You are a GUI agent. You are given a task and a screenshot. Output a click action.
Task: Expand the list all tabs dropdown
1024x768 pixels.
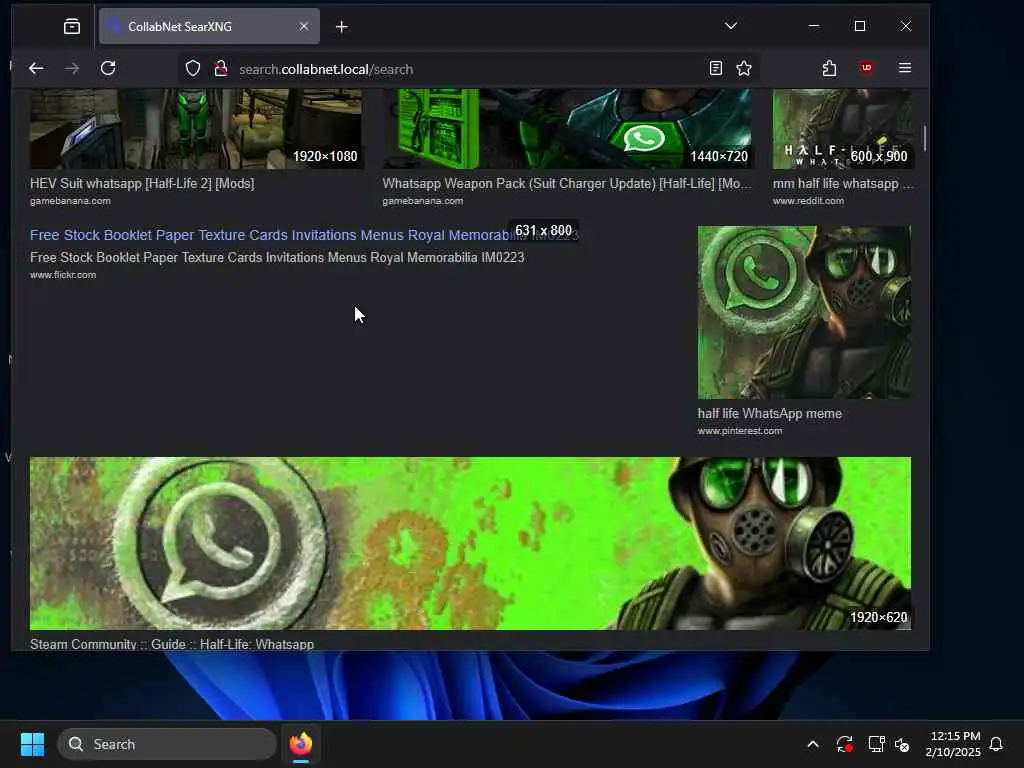point(731,26)
